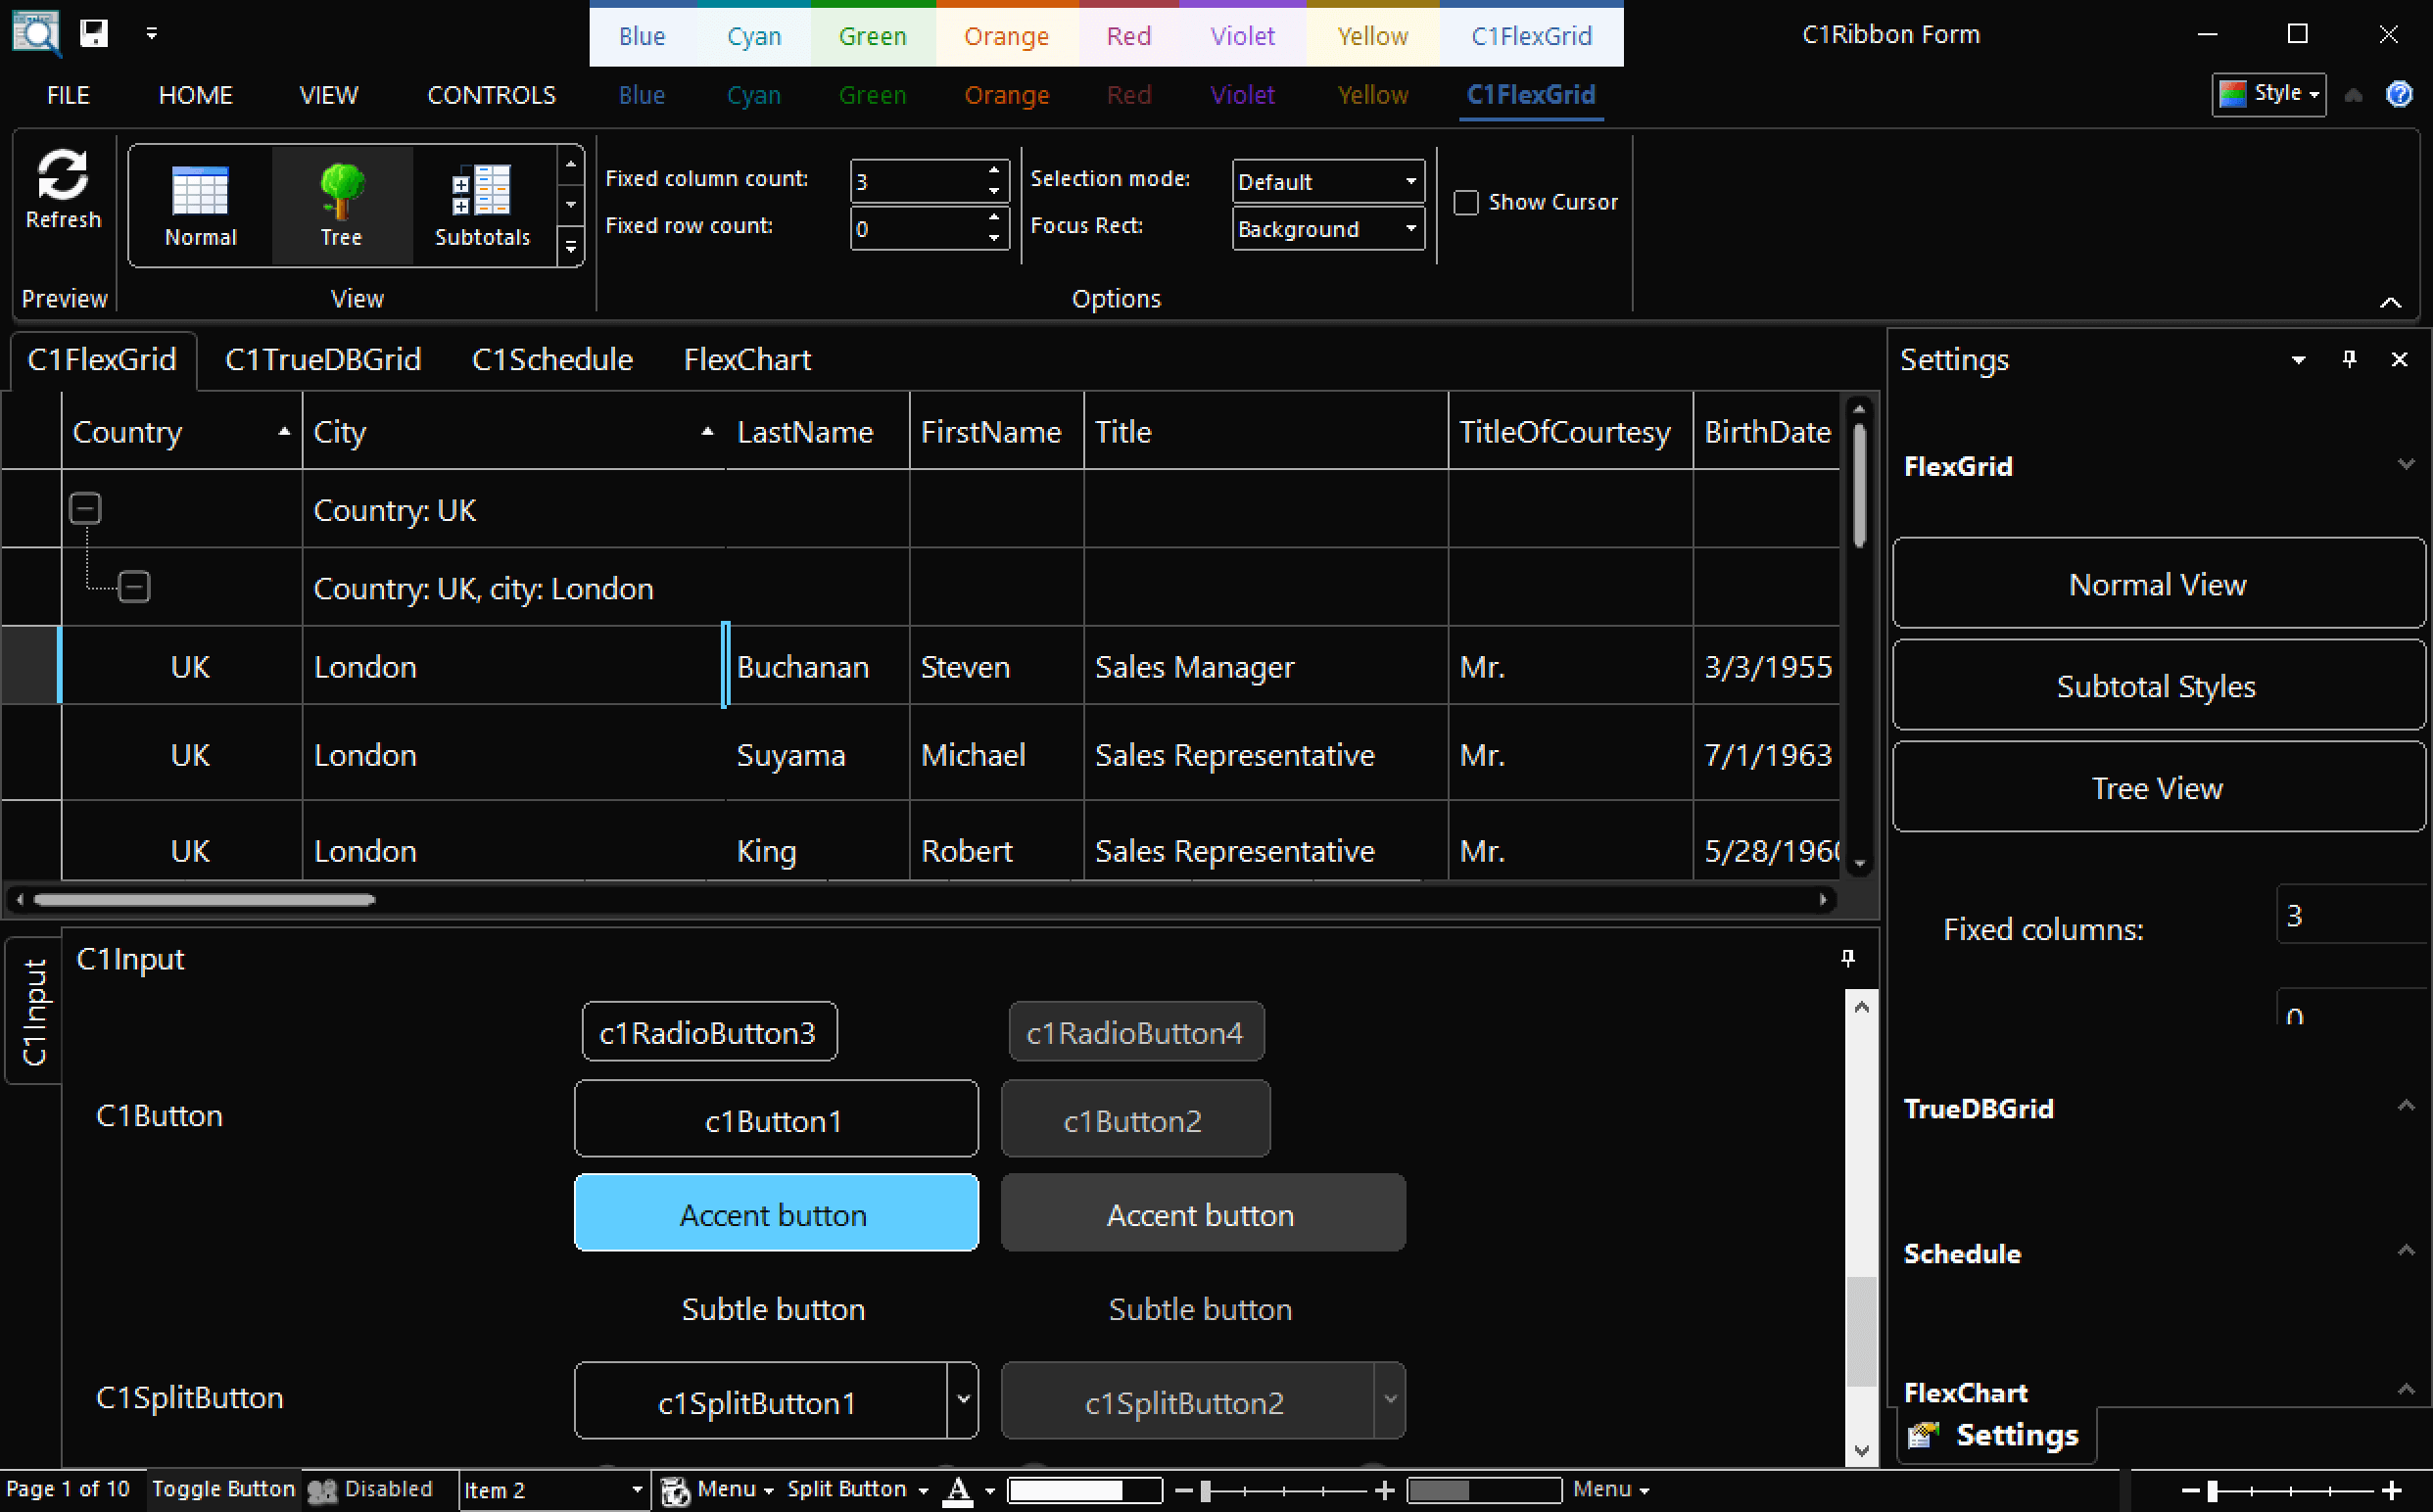Image resolution: width=2433 pixels, height=1512 pixels.
Task: Click the zoom slider at far right
Action: pyautogui.click(x=2290, y=1491)
